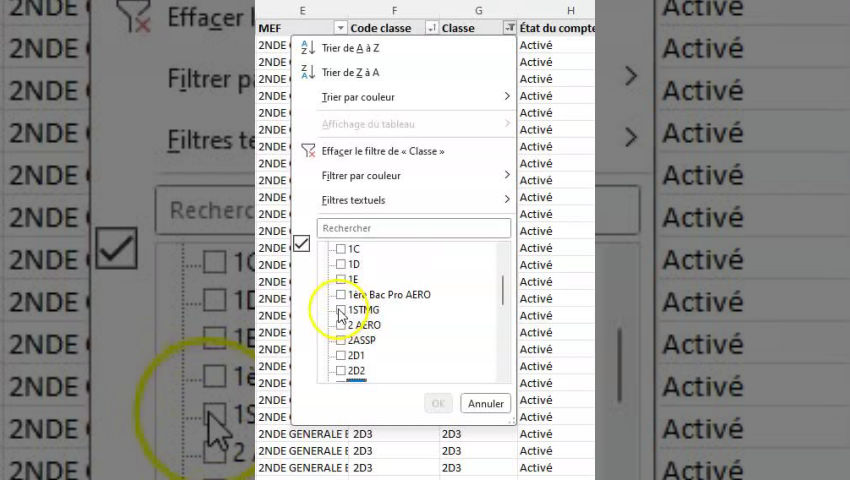Click the class list vertical scrollbar
Image resolution: width=850 pixels, height=480 pixels.
click(502, 290)
